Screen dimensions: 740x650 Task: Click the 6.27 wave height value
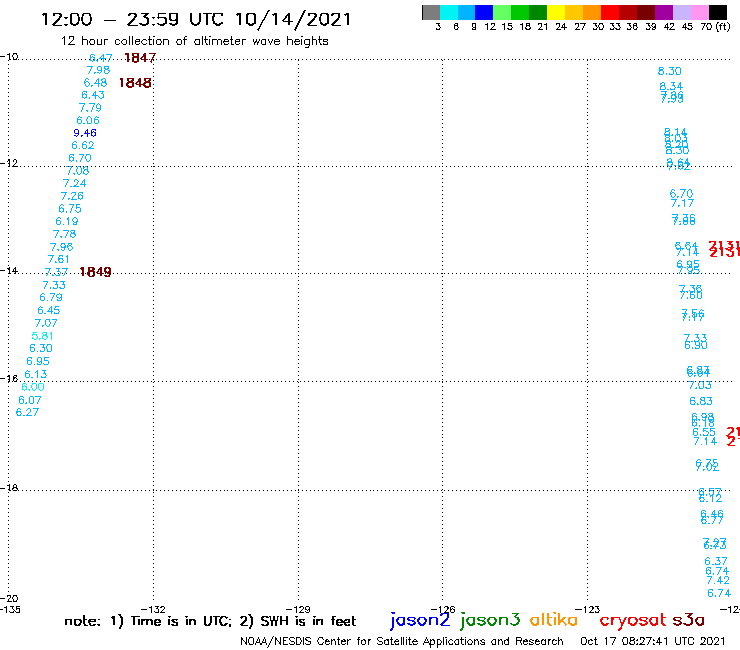(27, 413)
